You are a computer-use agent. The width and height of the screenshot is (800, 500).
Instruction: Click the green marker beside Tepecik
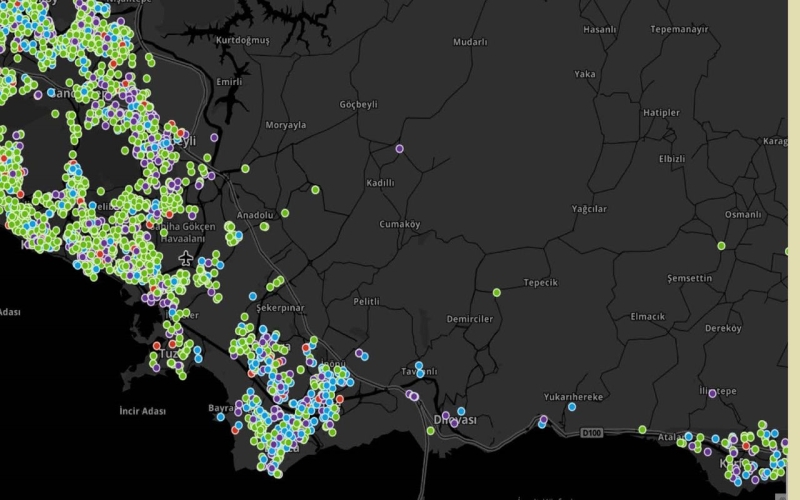point(496,292)
